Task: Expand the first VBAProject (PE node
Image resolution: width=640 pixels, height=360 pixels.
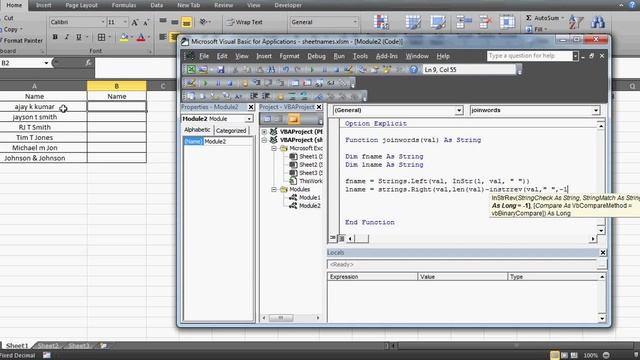Action: tap(264, 132)
